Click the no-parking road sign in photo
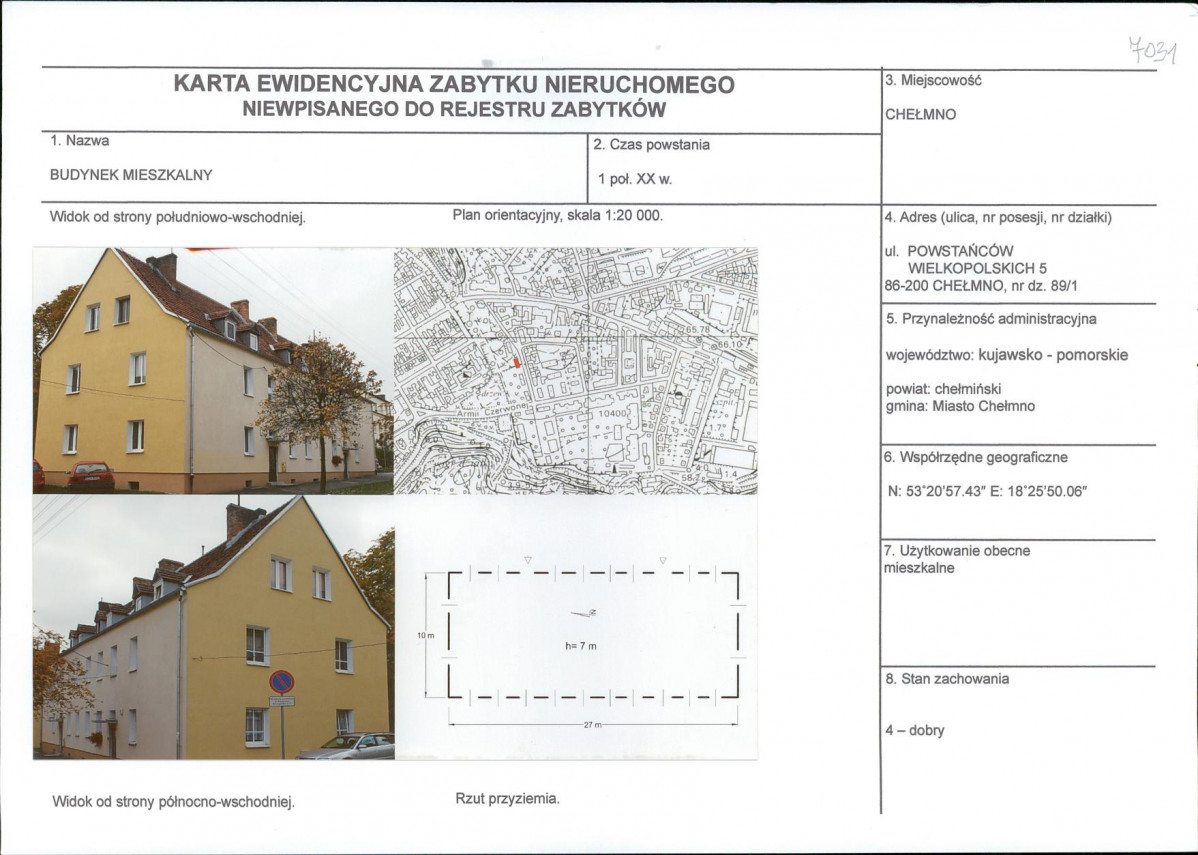Viewport: 1198px width, 855px height. click(x=281, y=682)
